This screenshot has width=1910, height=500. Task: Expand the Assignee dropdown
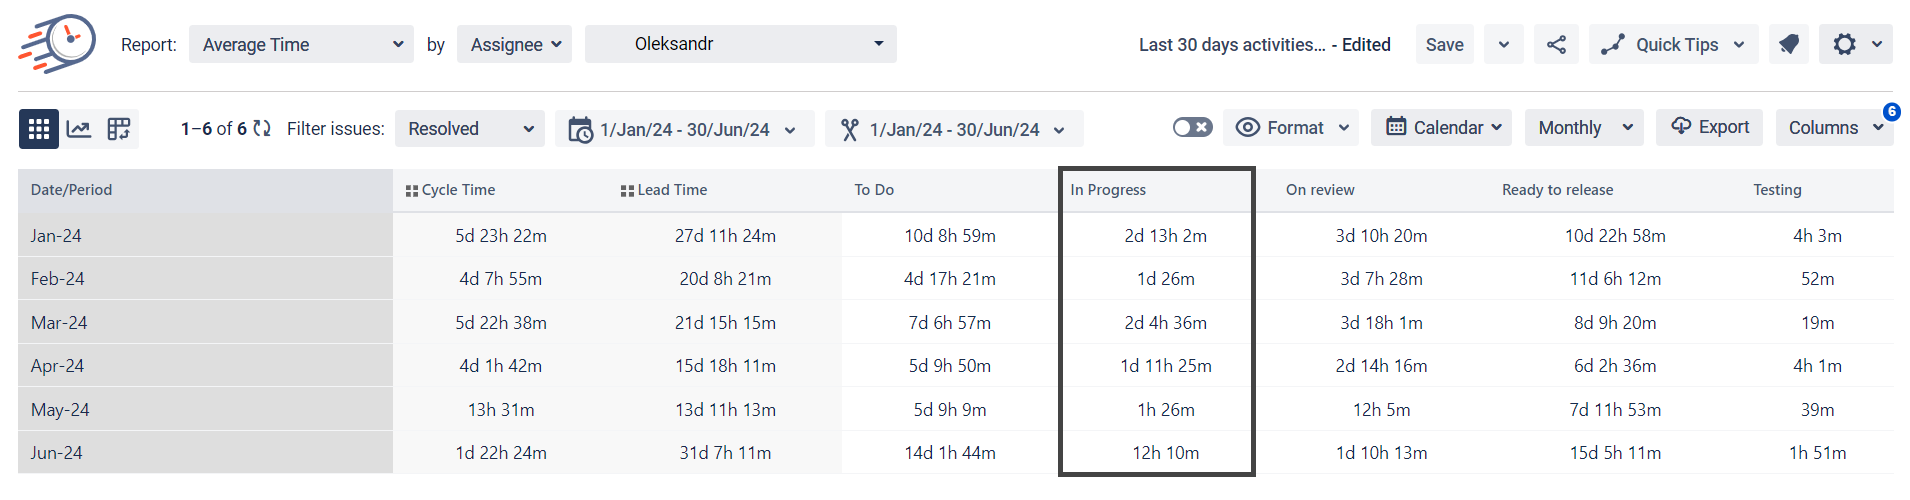click(x=514, y=45)
